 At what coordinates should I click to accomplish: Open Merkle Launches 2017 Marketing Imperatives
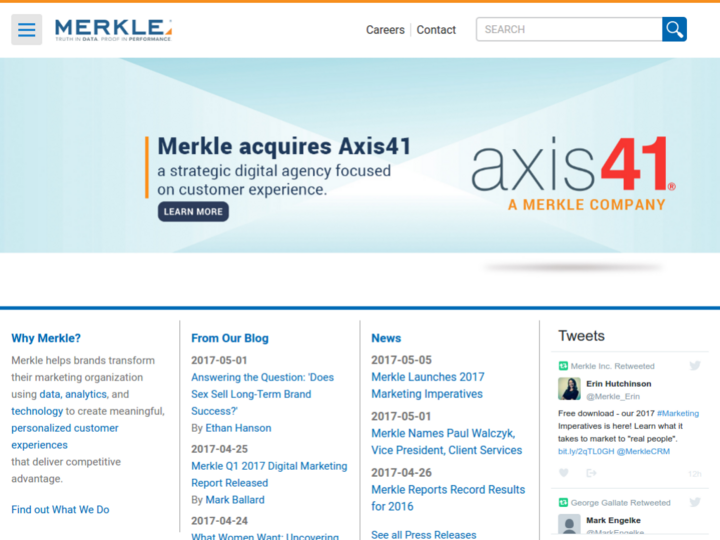click(428, 385)
